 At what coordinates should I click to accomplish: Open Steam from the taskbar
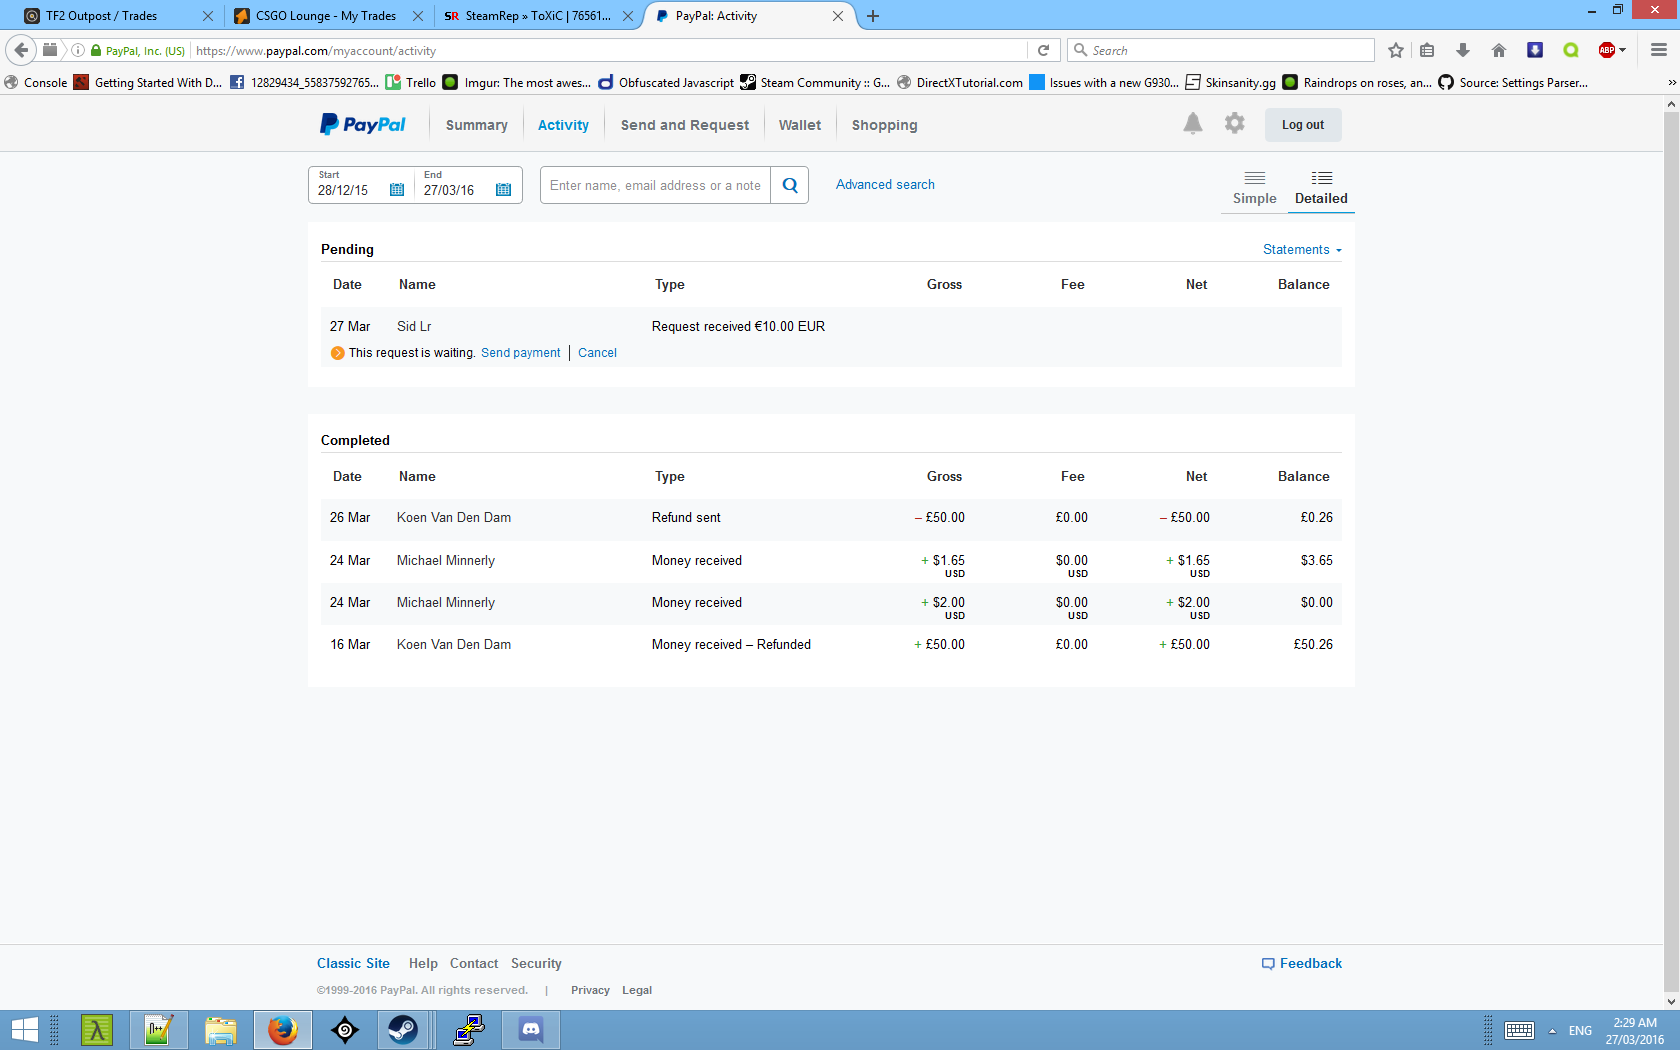403,1029
